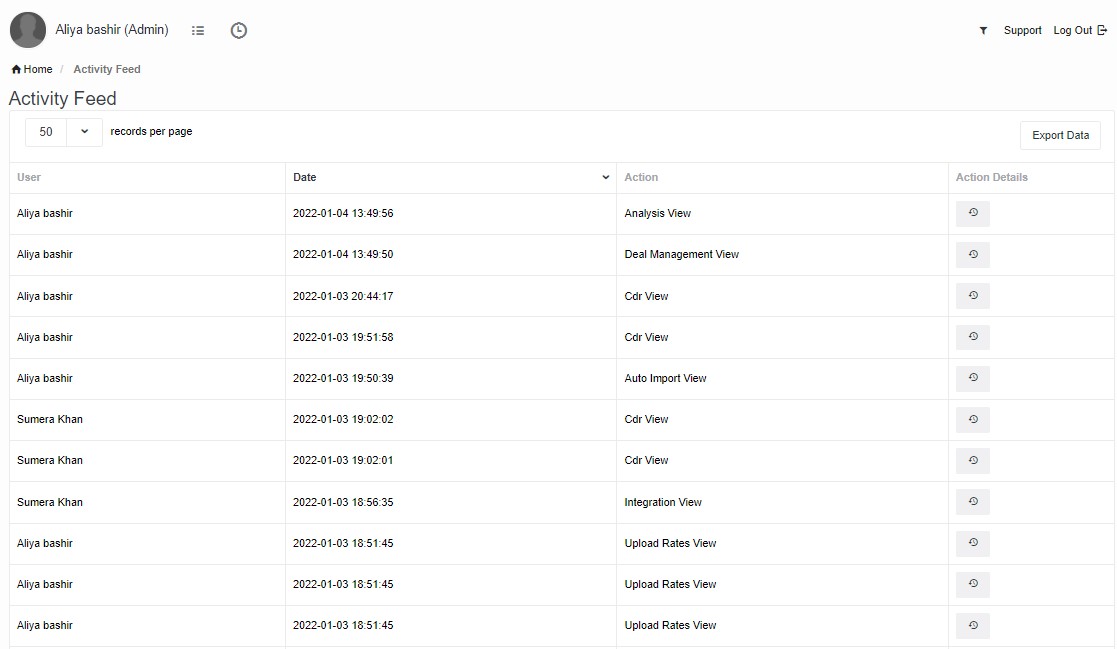Screen dimensions: 1117x649
Task: Open the list menu icon beside the username
Action: [198, 31]
